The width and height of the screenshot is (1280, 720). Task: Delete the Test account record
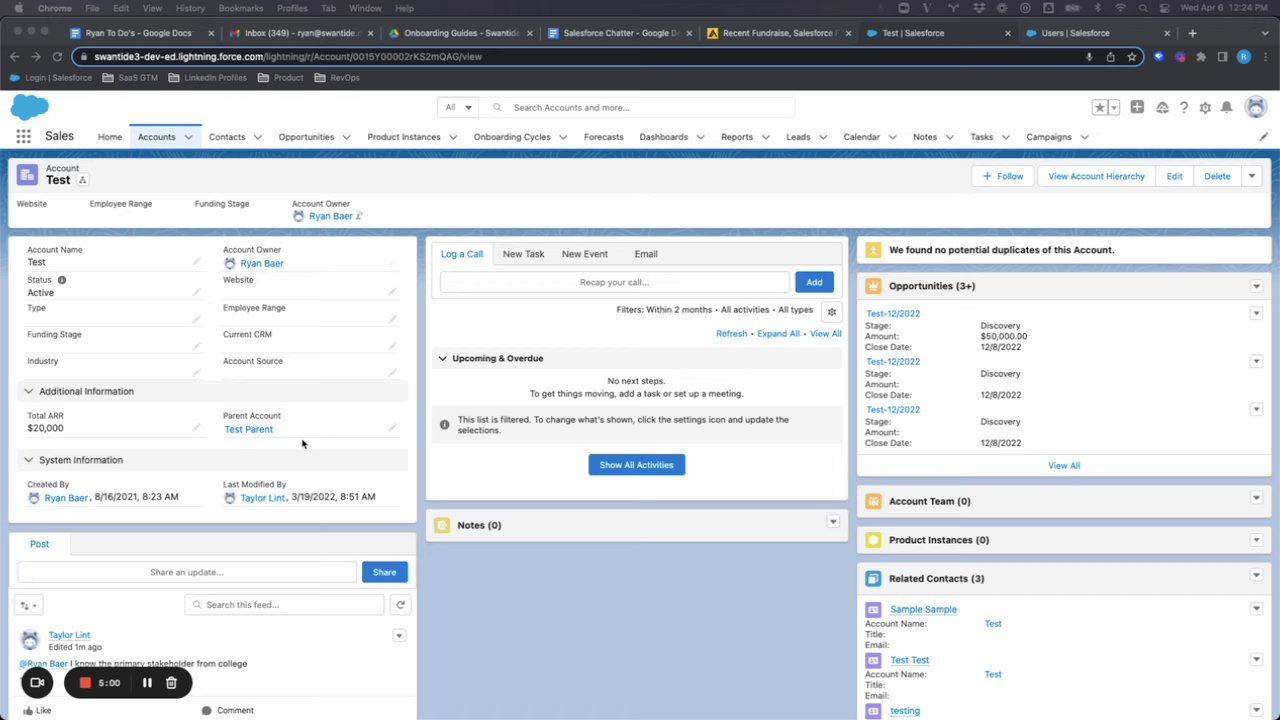click(x=1217, y=176)
